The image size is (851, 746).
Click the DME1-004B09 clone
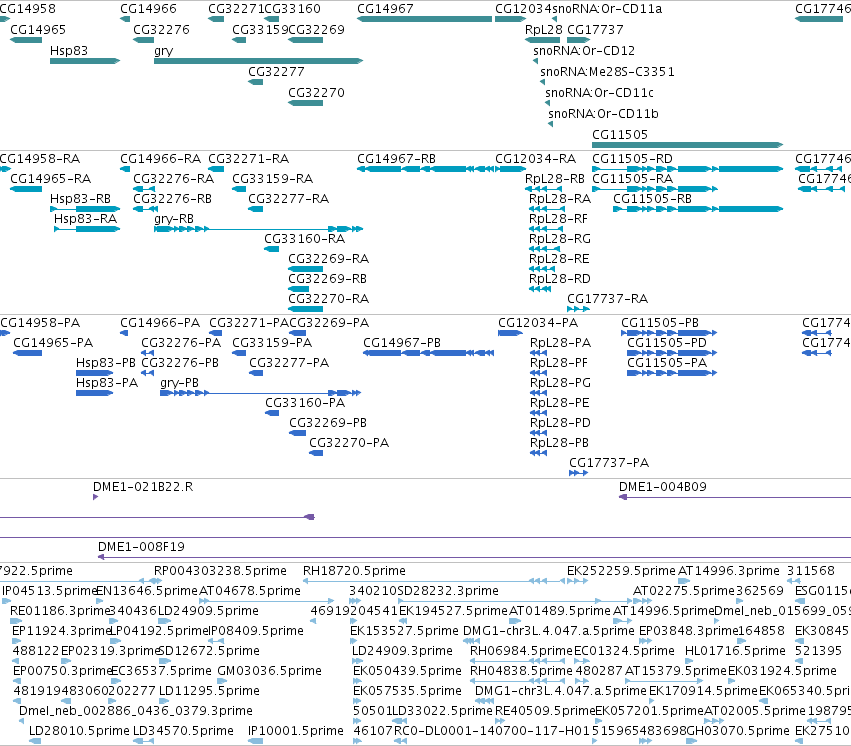(735, 497)
